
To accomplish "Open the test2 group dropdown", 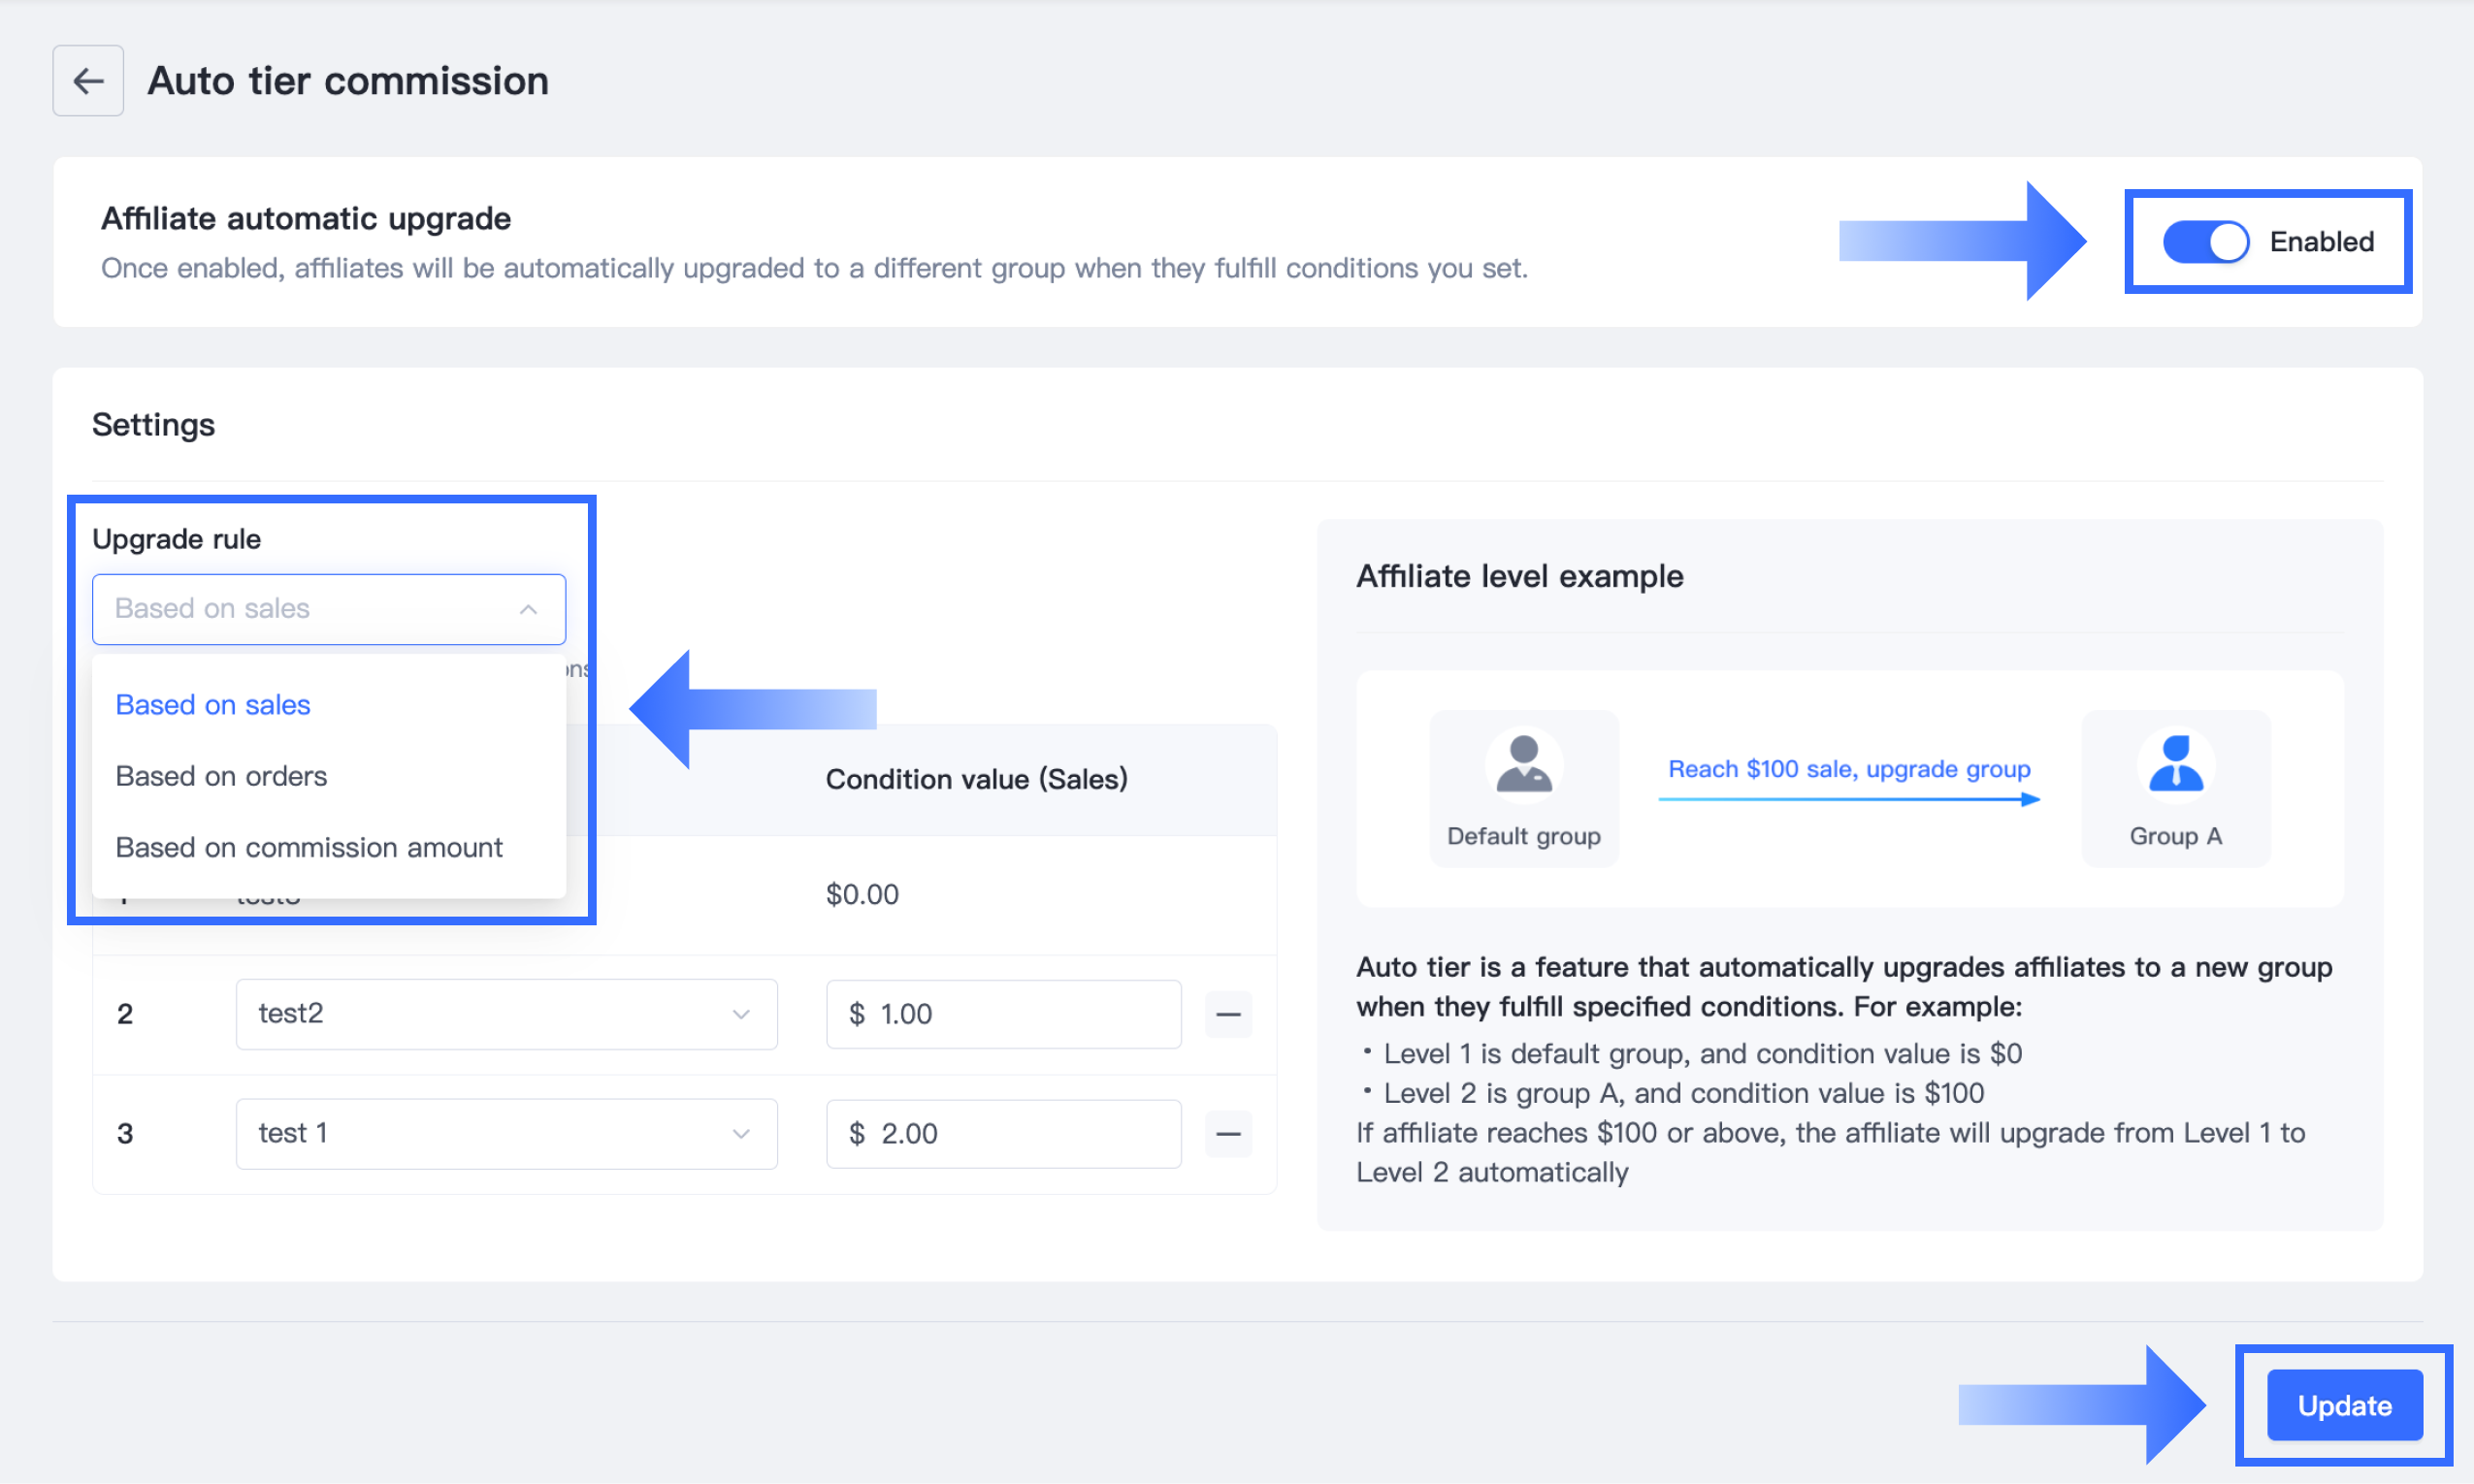I will pyautogui.click(x=505, y=1014).
